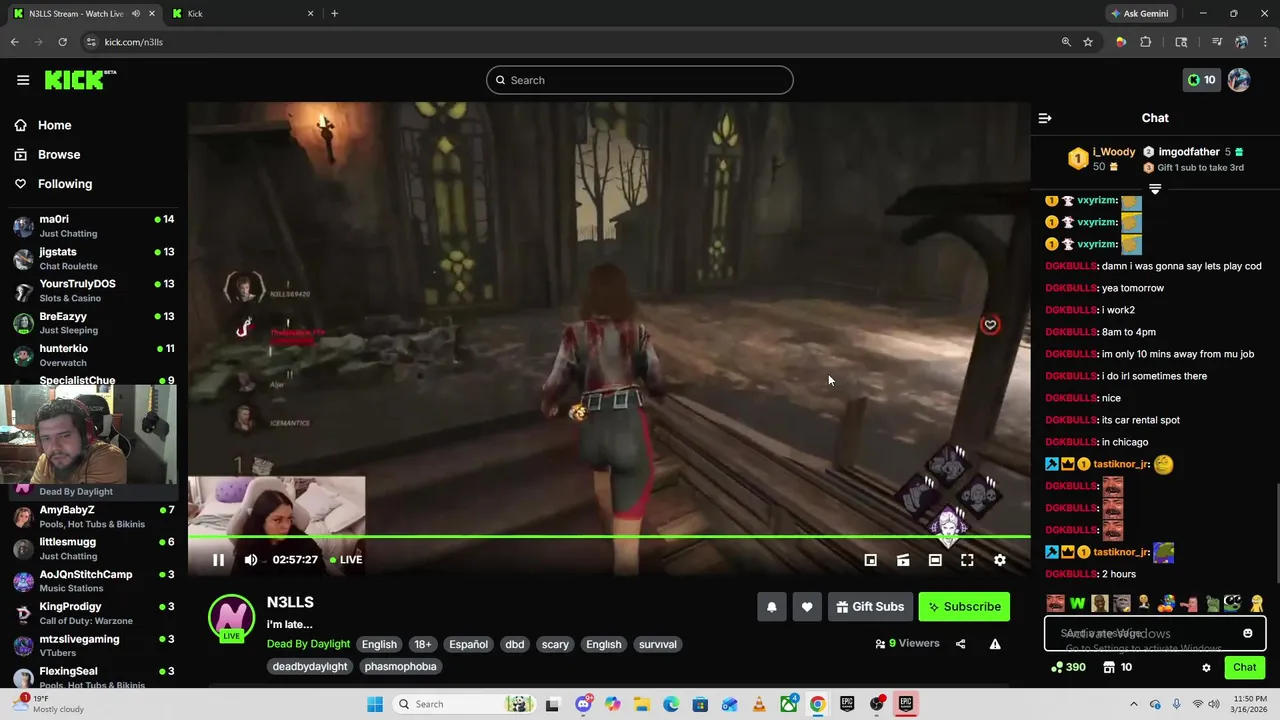Click the Kick search box

coord(640,80)
